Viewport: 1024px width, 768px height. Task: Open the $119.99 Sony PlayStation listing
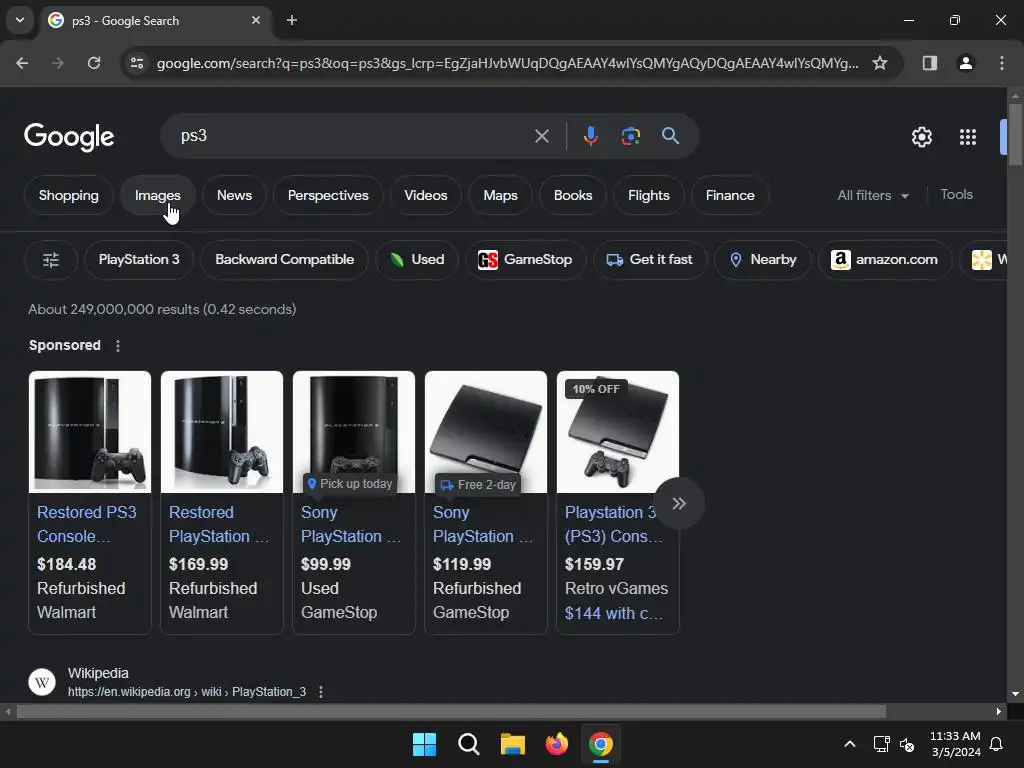click(x=483, y=524)
